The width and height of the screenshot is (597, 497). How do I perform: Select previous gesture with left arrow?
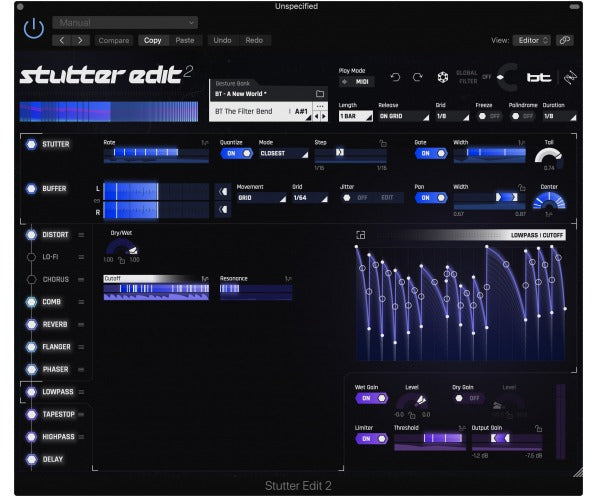click(x=316, y=116)
